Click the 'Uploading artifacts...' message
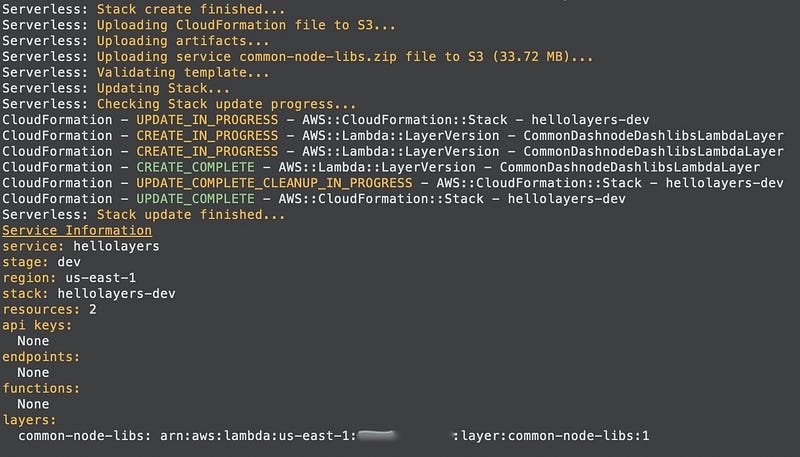This screenshot has width=800, height=457. [x=182, y=41]
